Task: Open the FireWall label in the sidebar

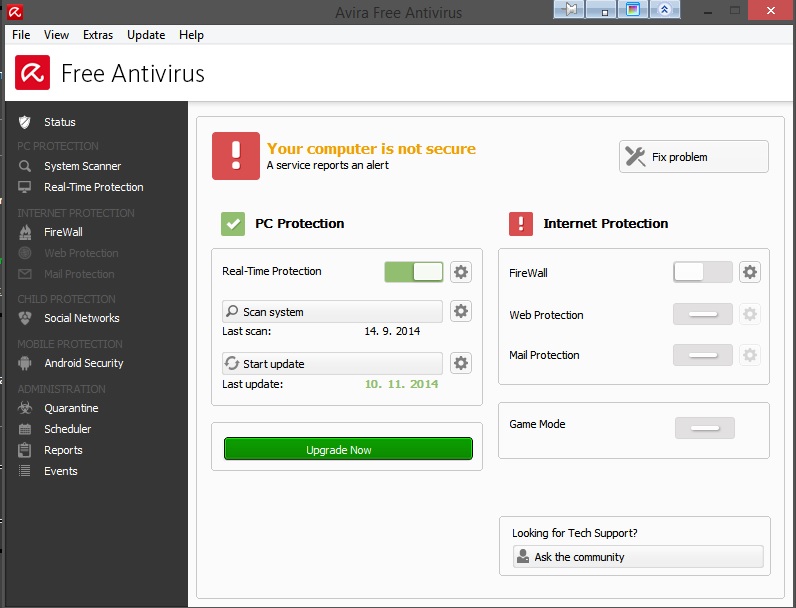Action: coord(63,232)
